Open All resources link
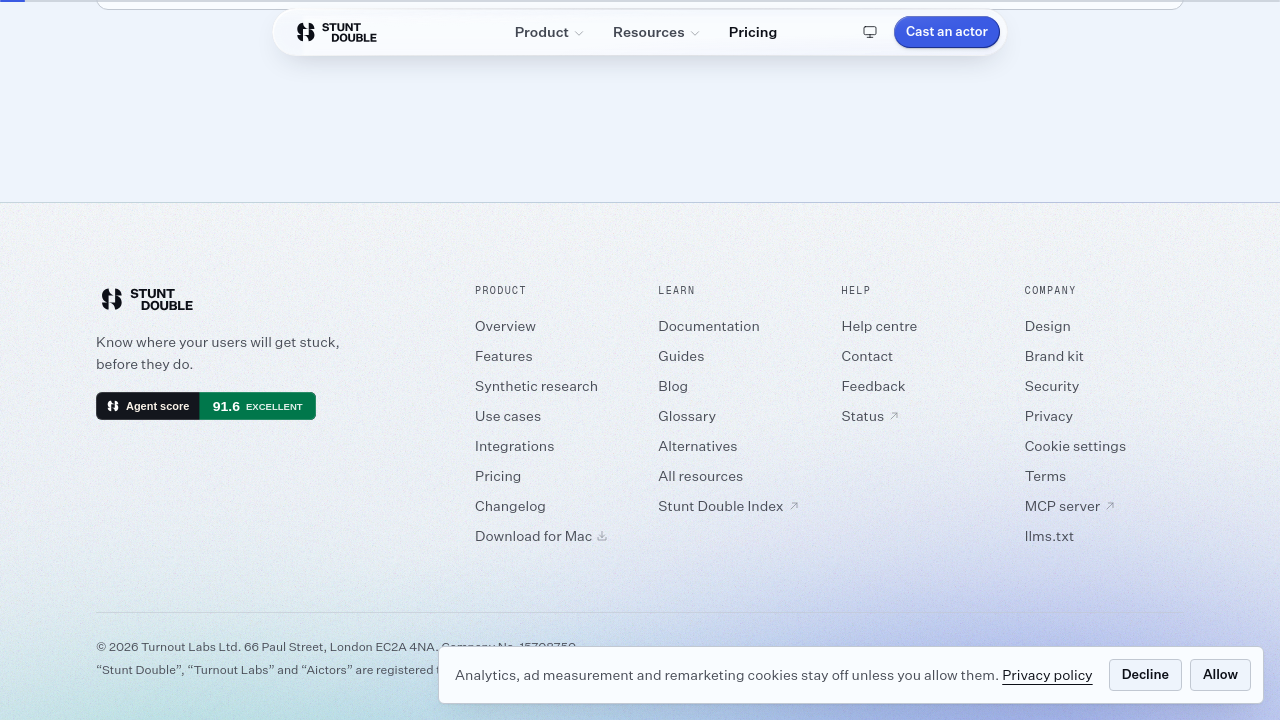 point(700,476)
